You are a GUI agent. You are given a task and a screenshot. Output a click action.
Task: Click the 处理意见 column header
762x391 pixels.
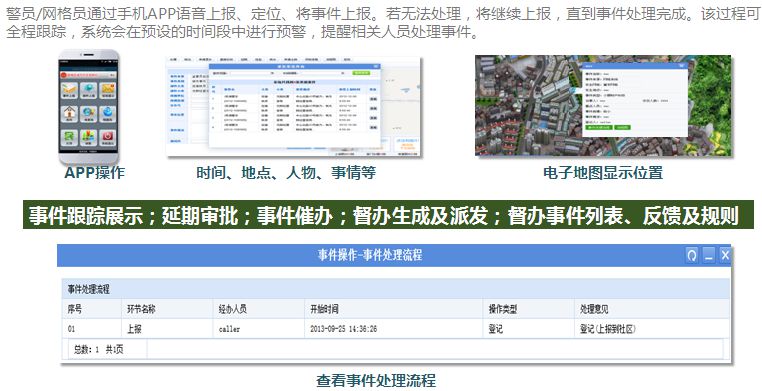point(594,309)
